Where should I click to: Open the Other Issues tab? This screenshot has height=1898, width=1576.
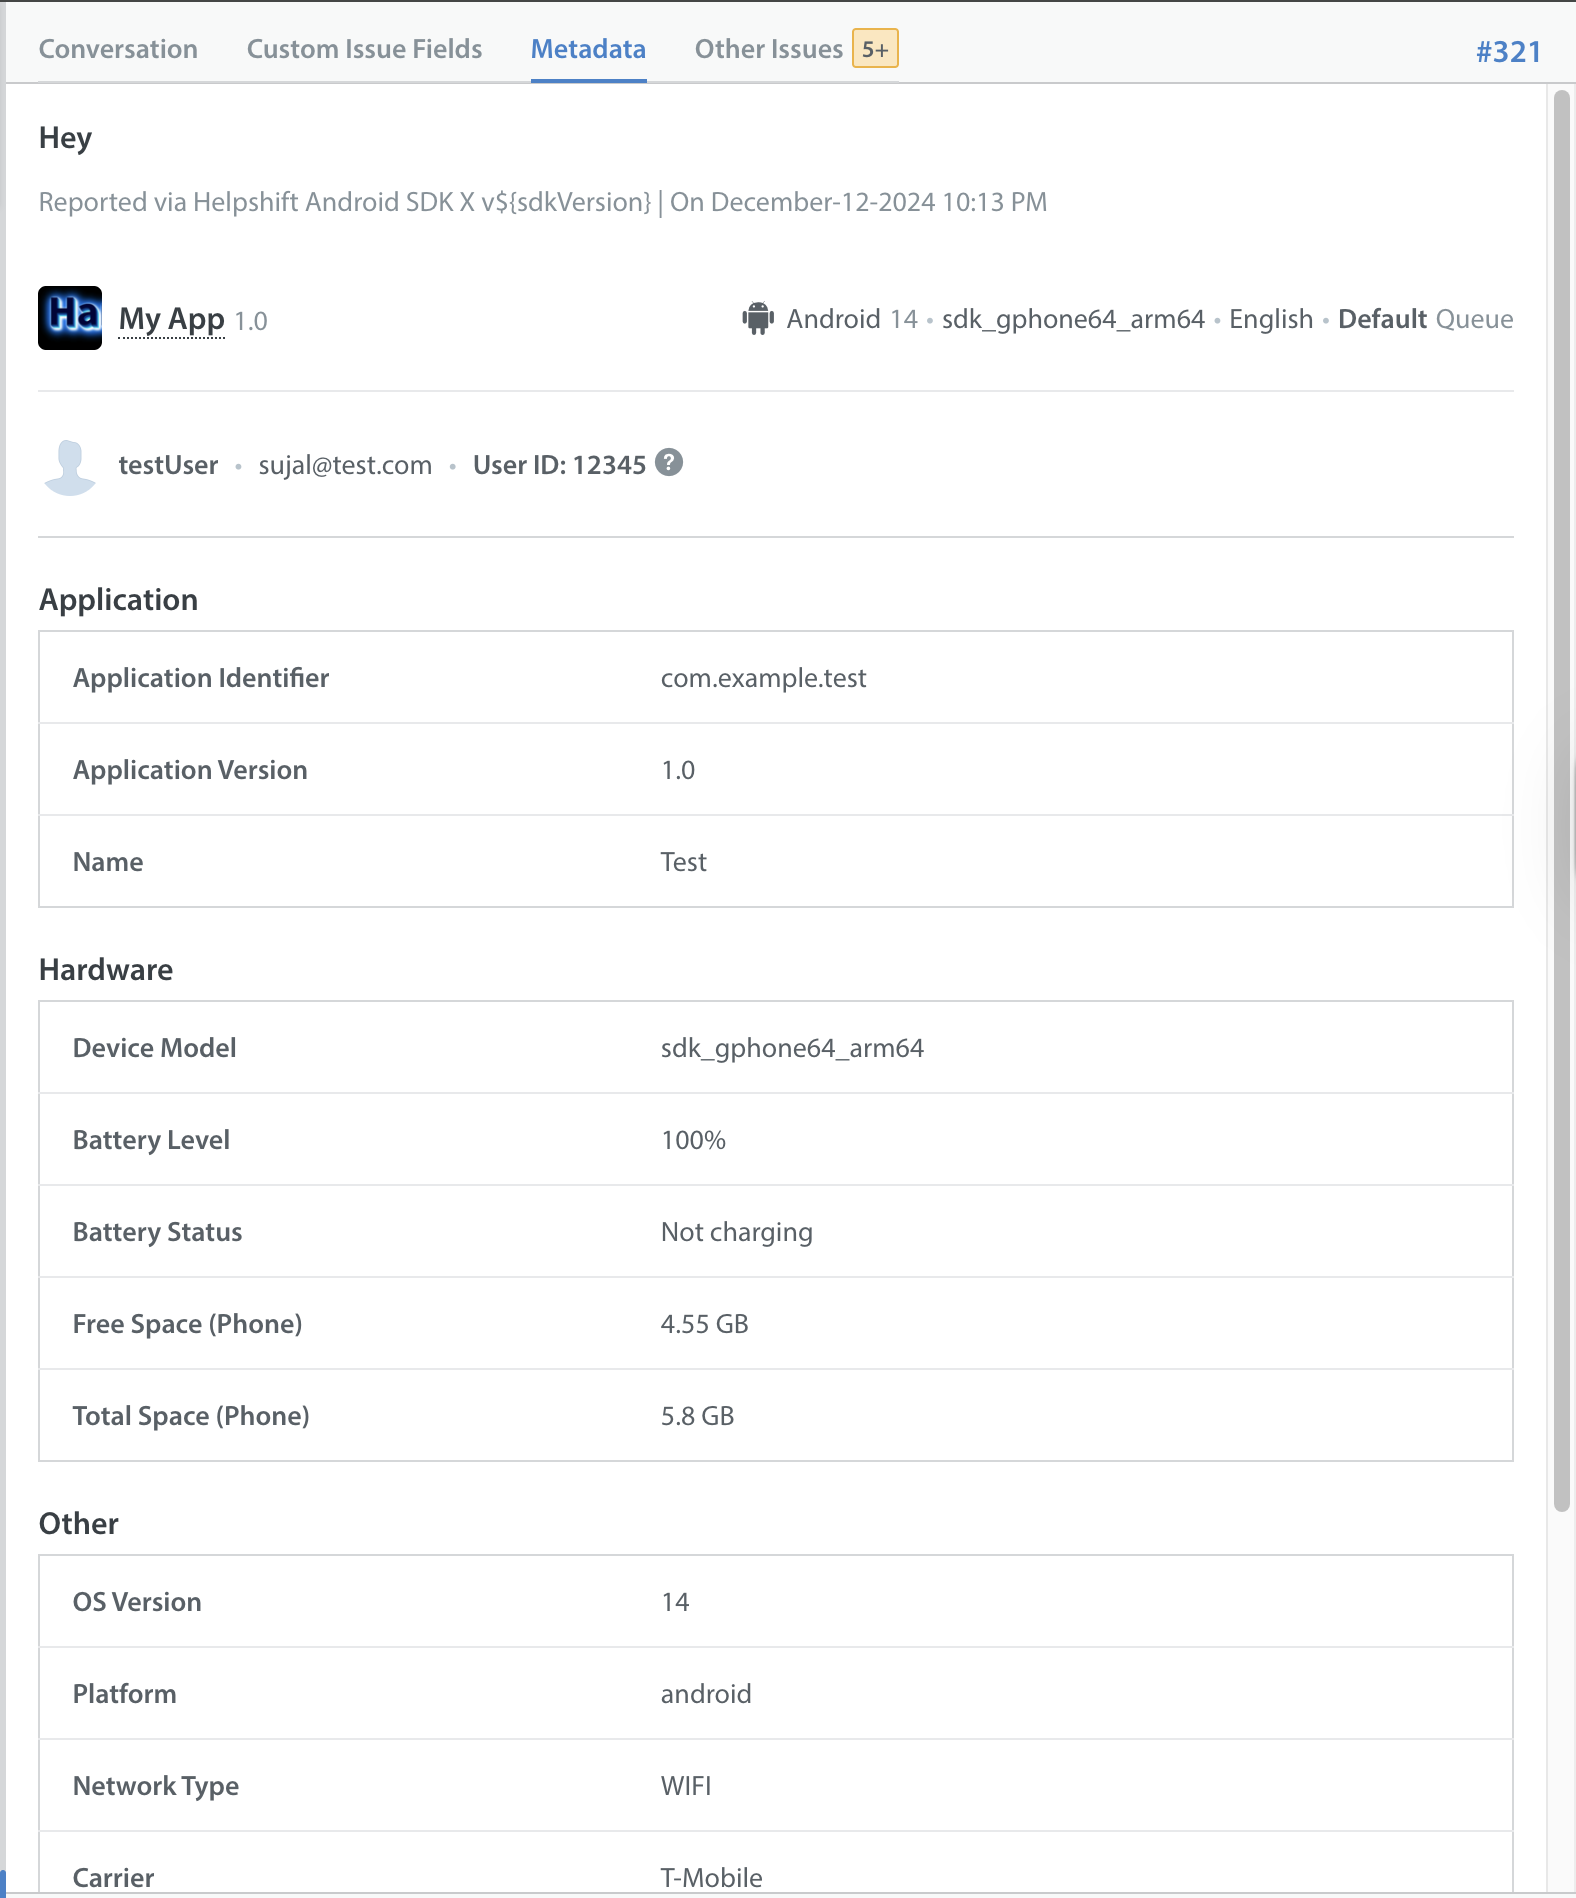pos(769,49)
